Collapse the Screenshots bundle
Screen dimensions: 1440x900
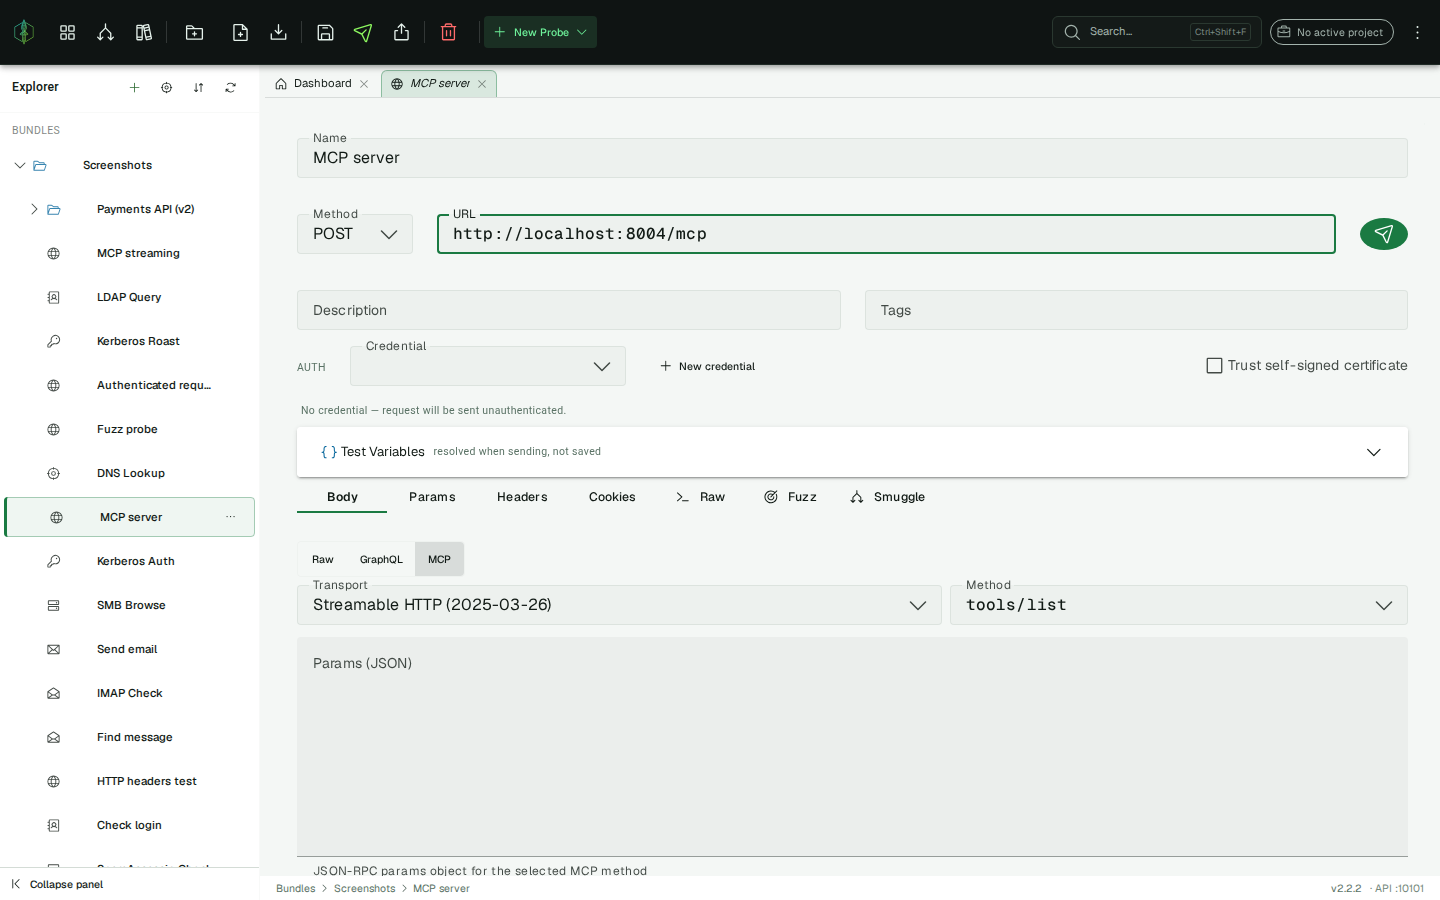pyautogui.click(x=20, y=165)
